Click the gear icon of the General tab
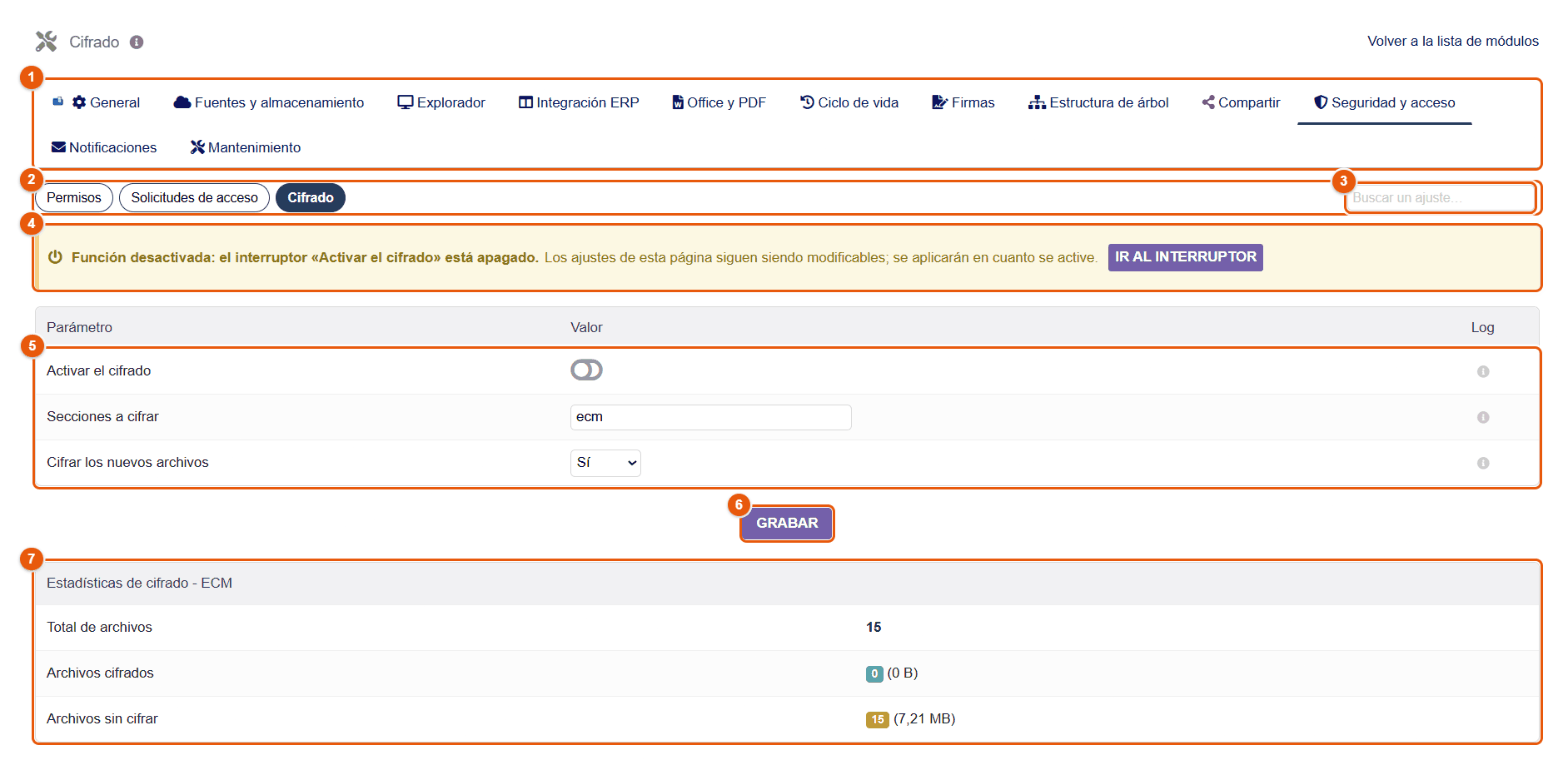Viewport: 1568px width, 760px height. pos(79,102)
